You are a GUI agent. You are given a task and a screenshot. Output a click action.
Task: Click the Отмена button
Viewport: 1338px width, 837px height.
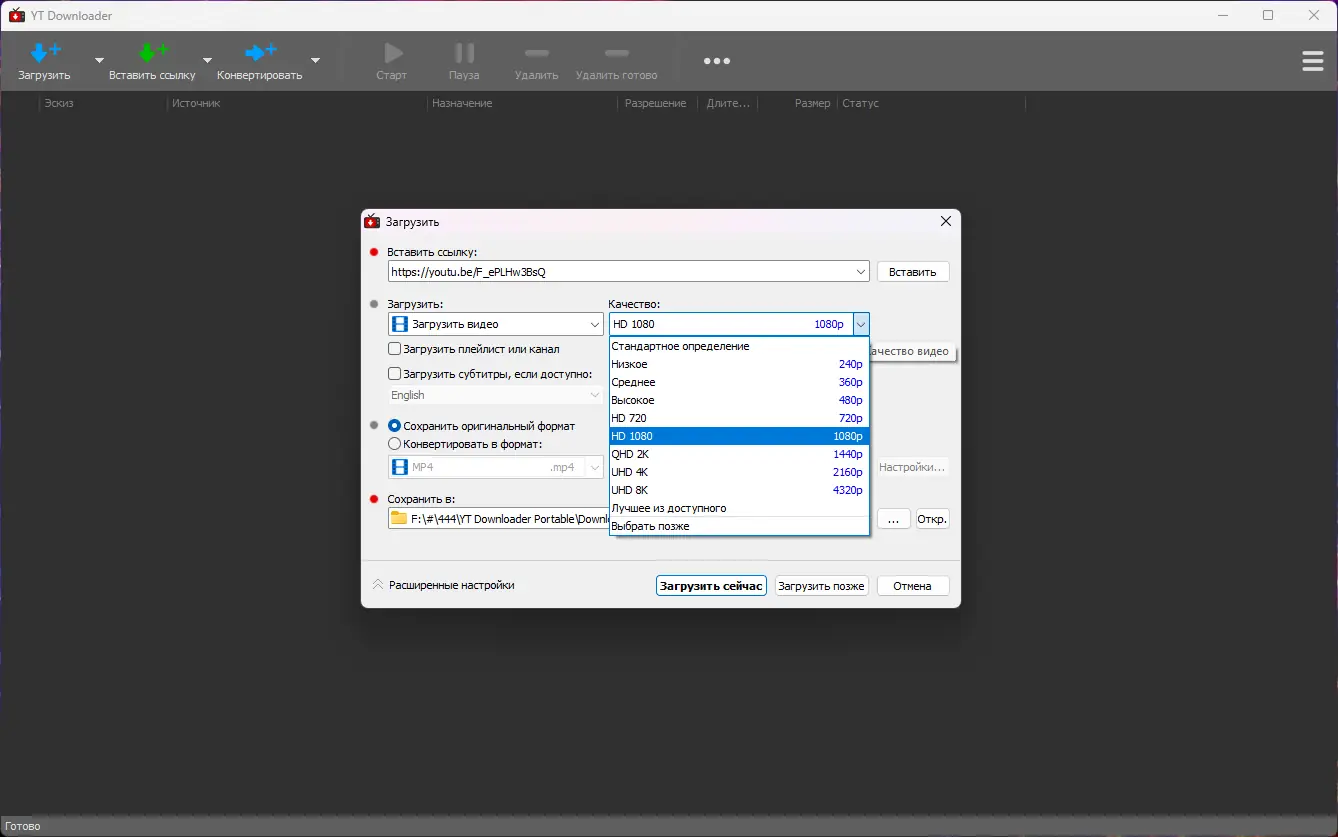click(x=913, y=586)
